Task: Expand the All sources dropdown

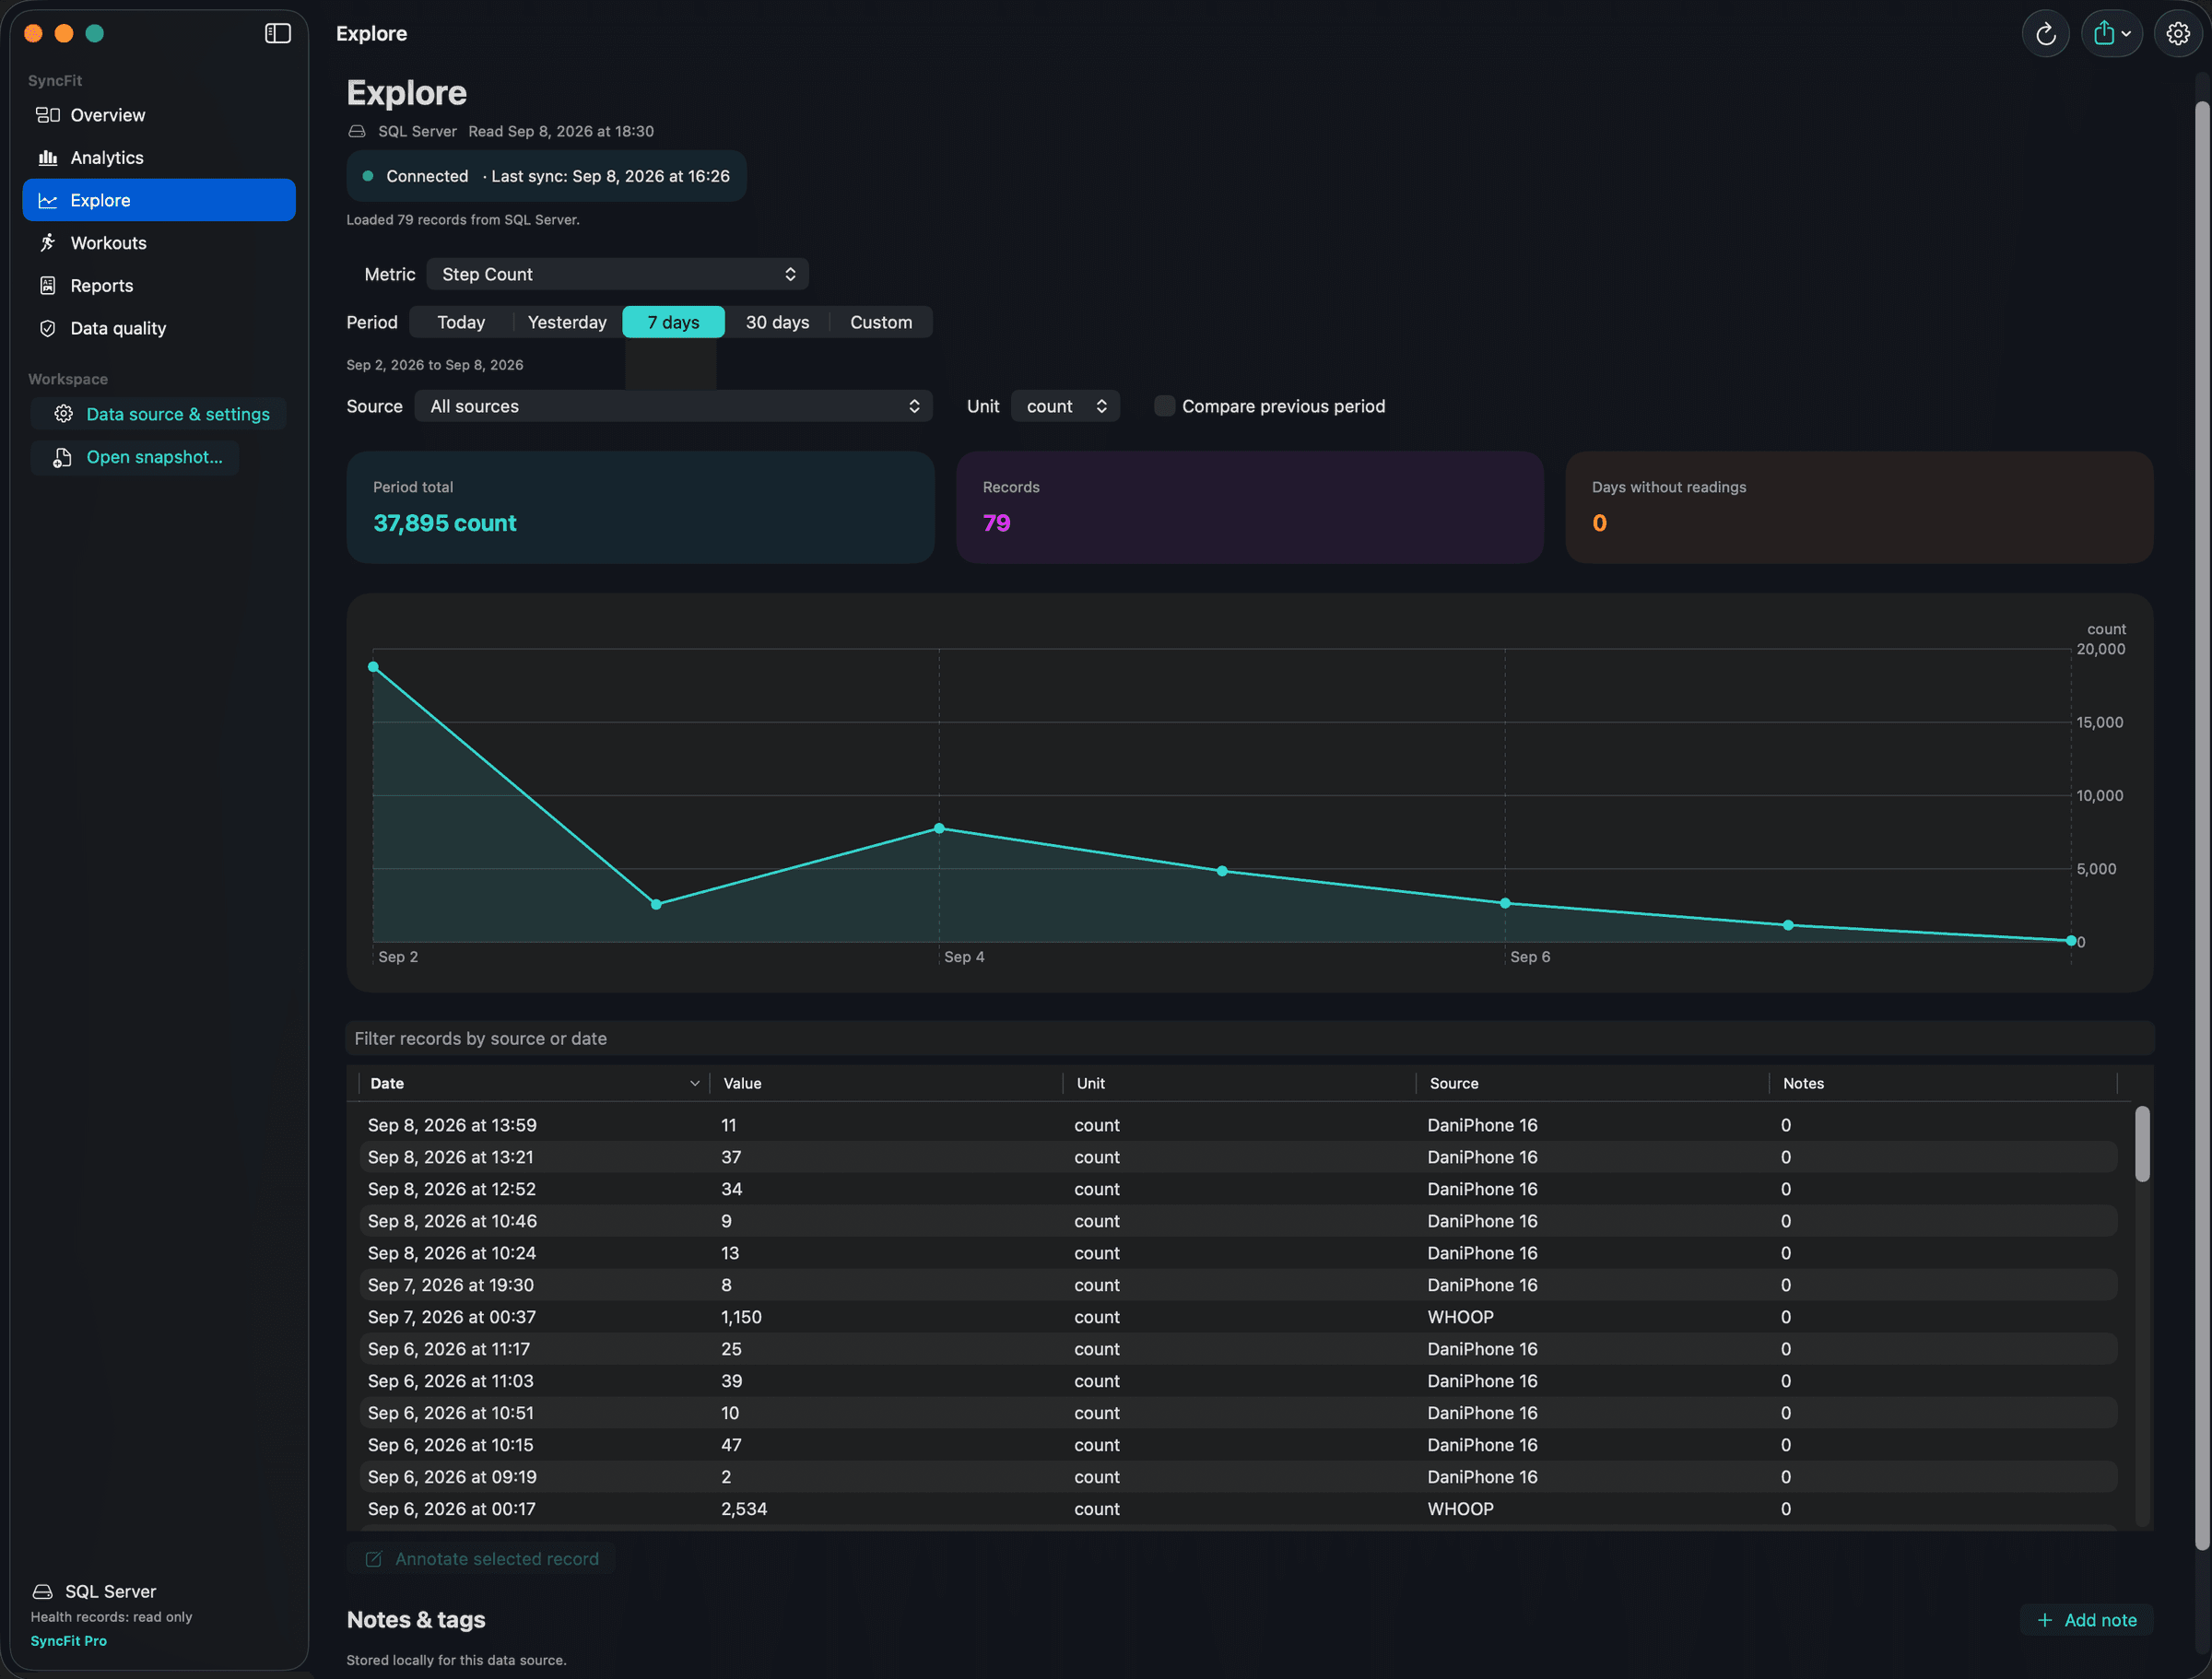Action: click(673, 406)
